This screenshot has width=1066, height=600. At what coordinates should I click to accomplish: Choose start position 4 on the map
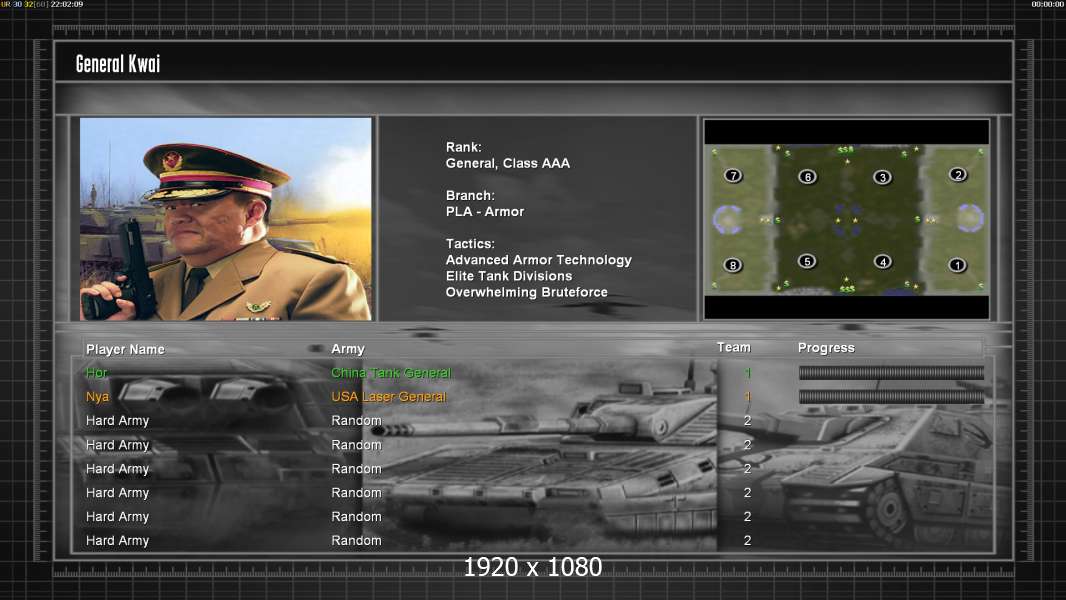tap(882, 262)
